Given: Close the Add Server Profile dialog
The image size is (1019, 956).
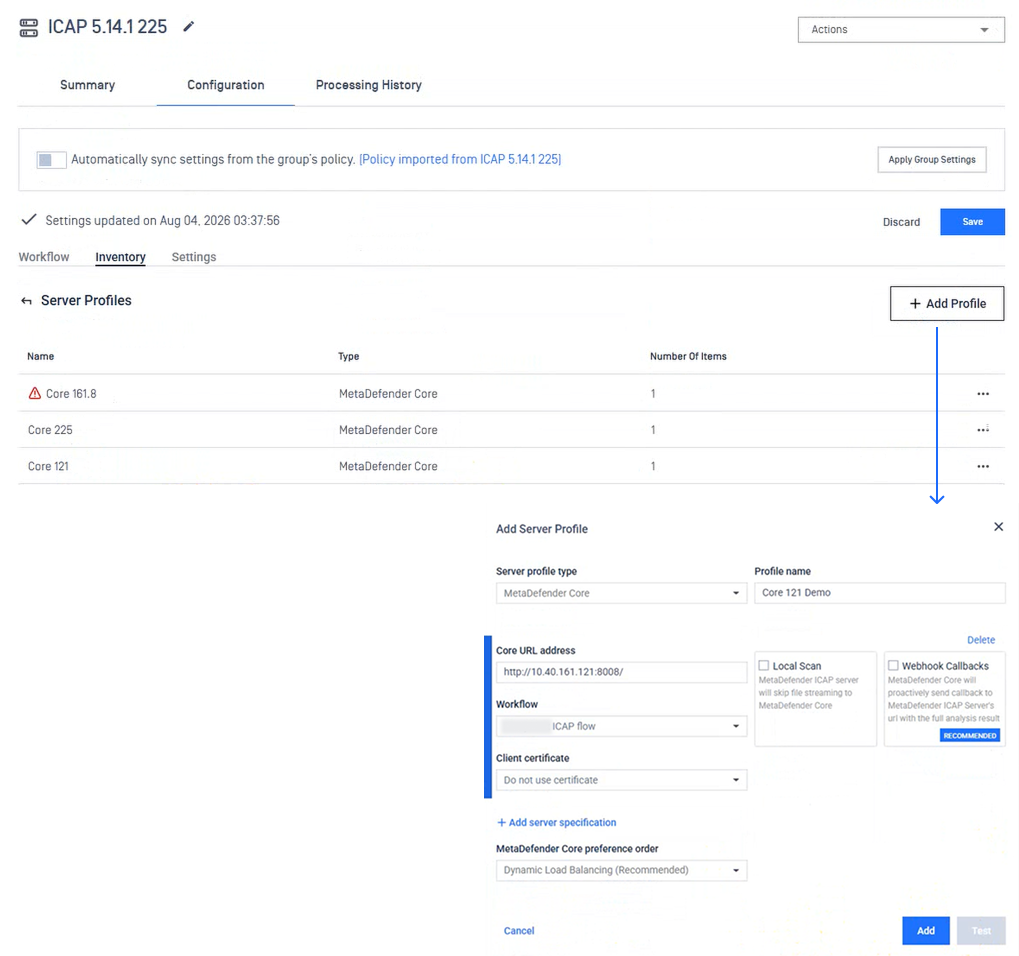Looking at the screenshot, I should (x=998, y=526).
